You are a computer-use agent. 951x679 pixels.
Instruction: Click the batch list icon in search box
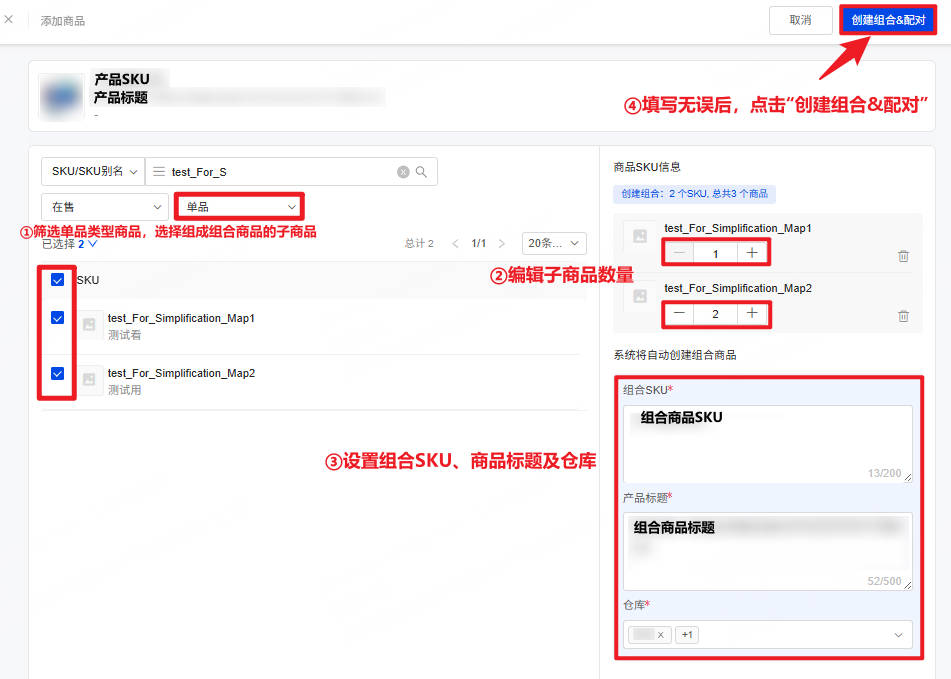click(159, 172)
